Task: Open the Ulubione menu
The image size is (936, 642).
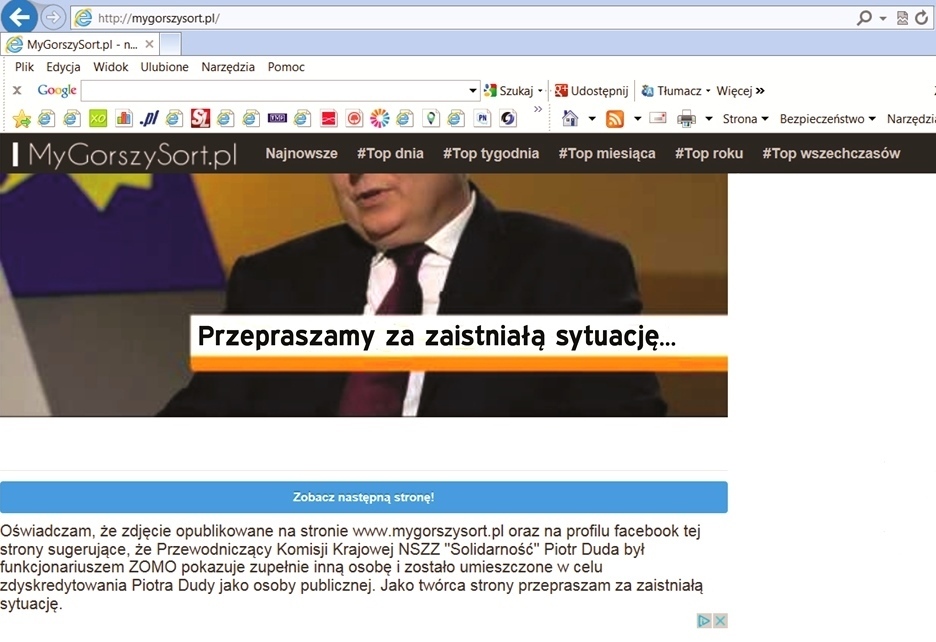Action: tap(164, 67)
